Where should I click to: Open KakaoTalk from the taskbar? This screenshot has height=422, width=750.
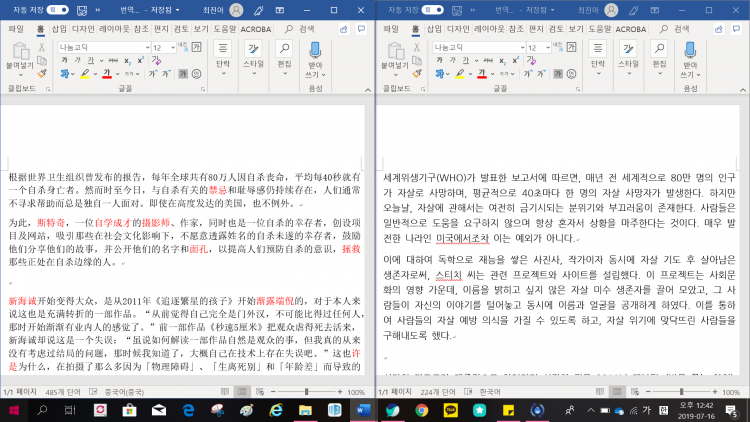[451, 410]
